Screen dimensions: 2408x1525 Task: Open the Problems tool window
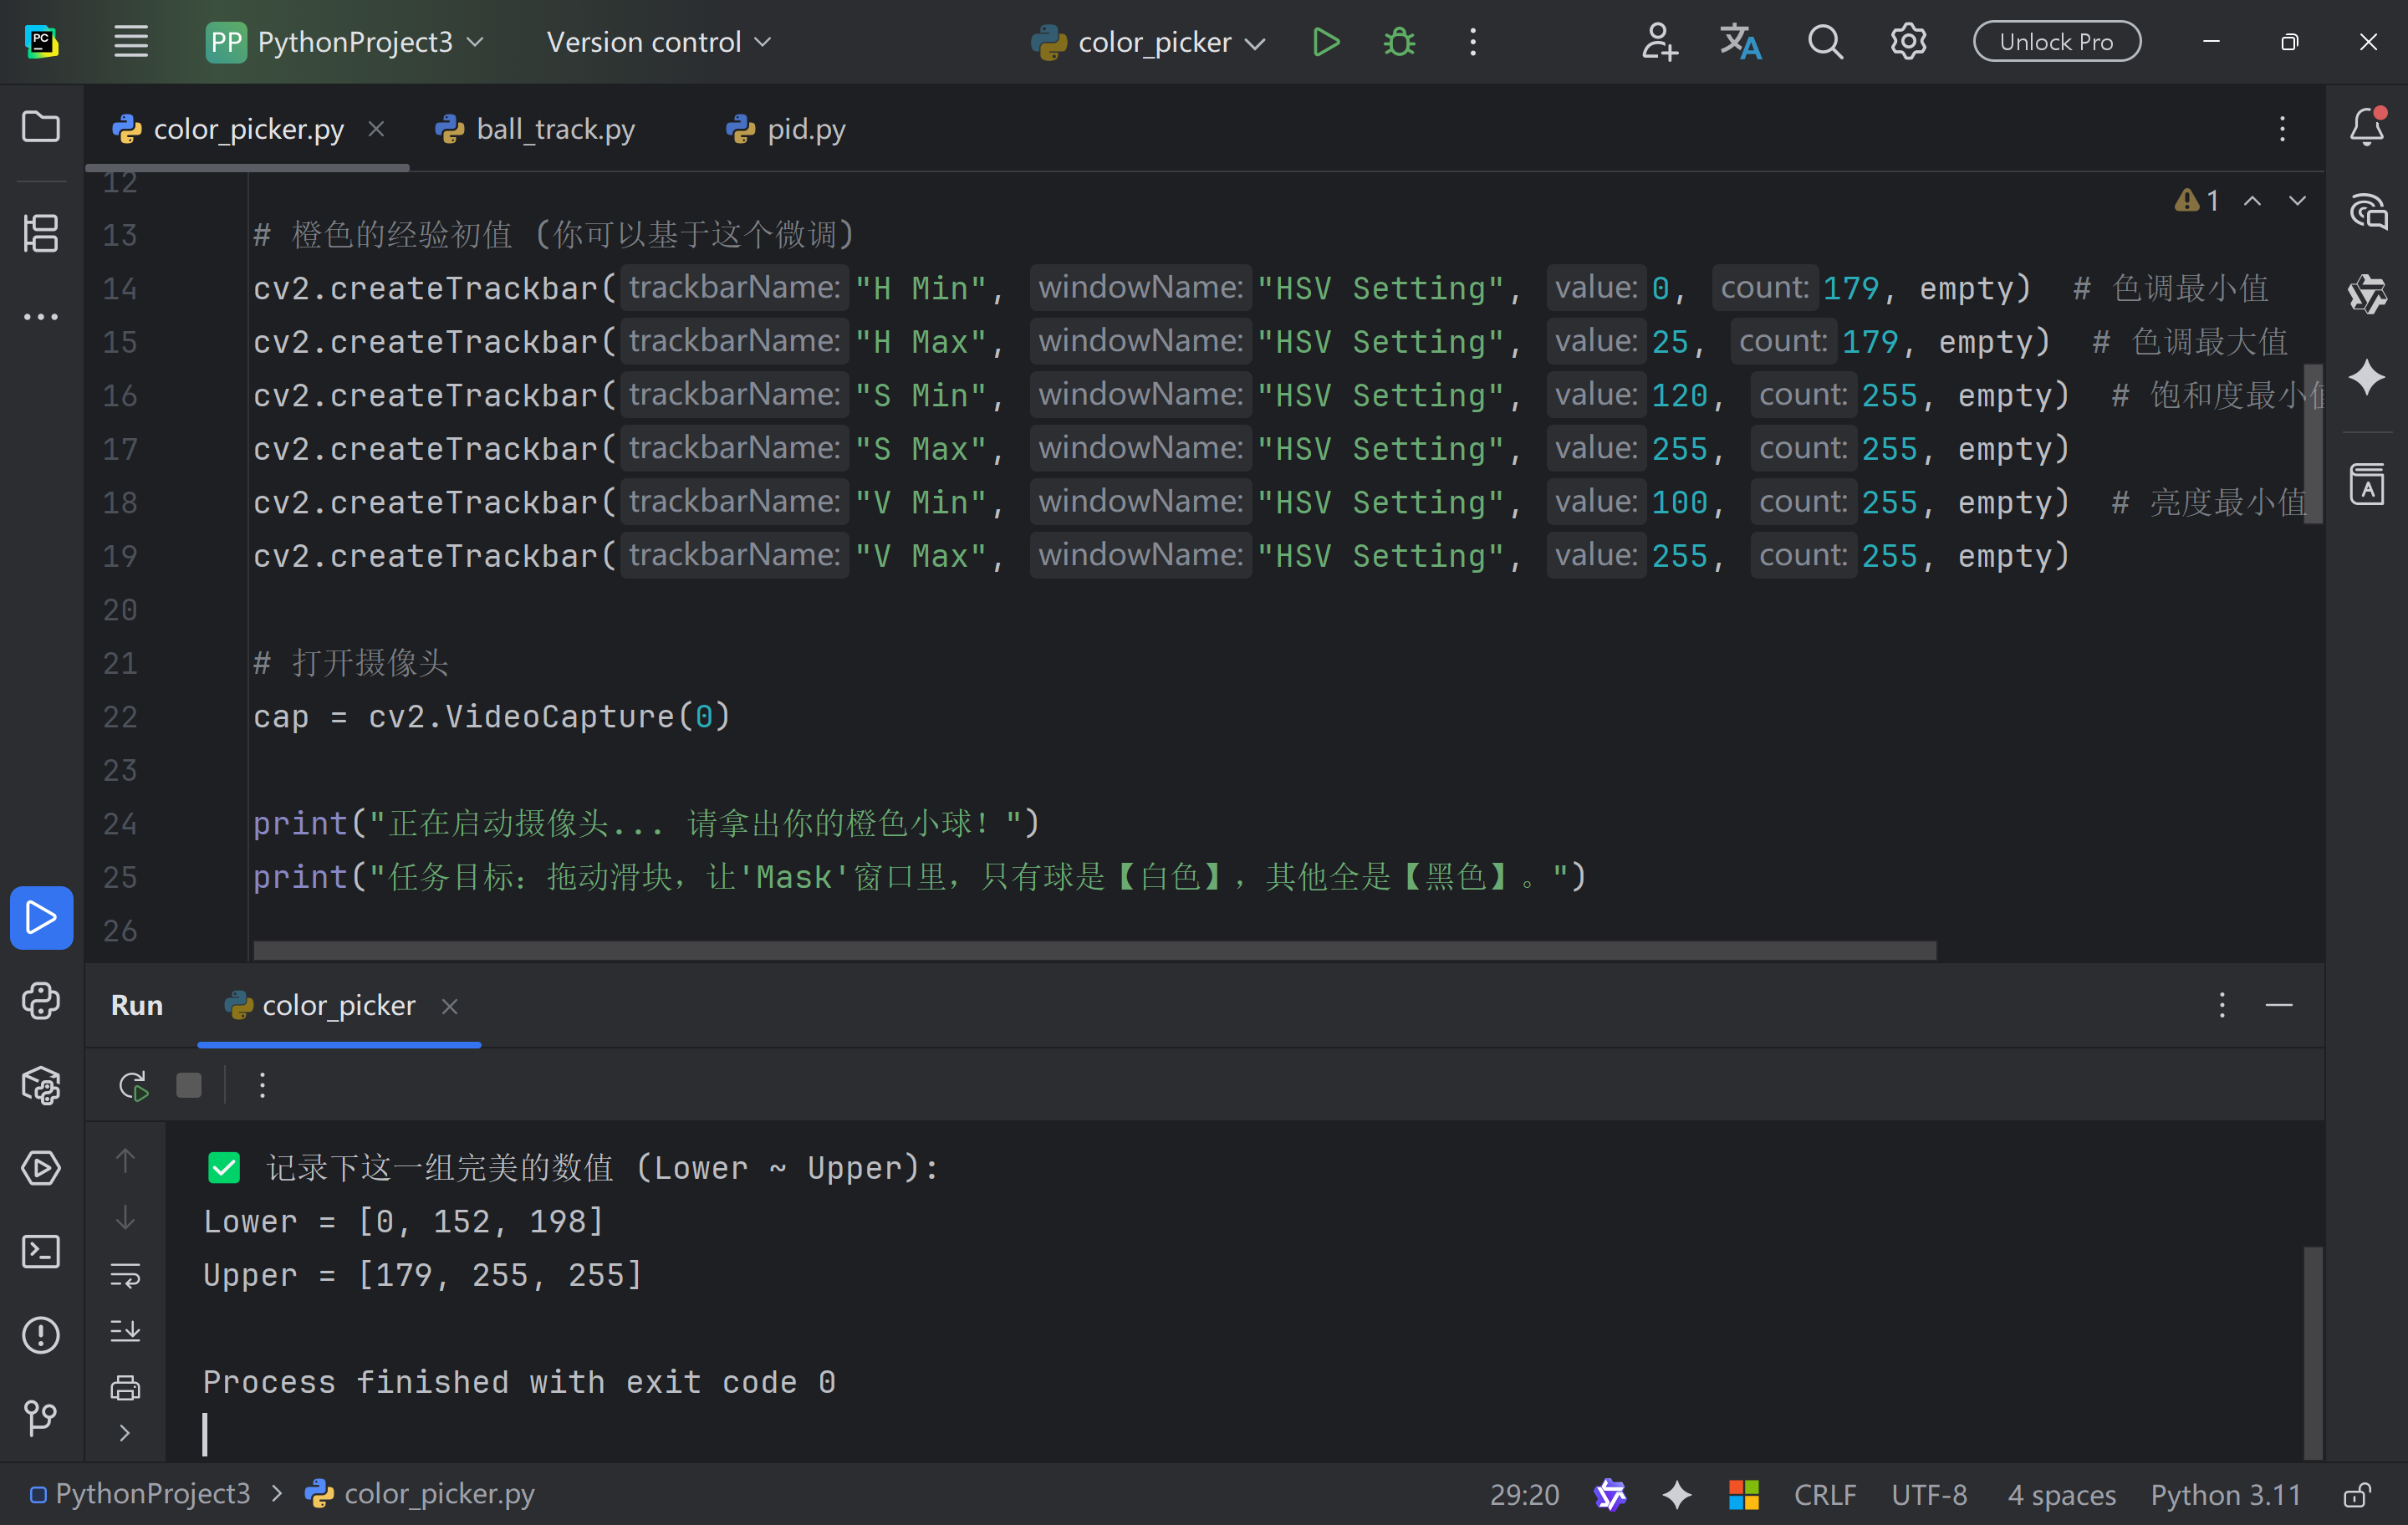coord(41,1334)
